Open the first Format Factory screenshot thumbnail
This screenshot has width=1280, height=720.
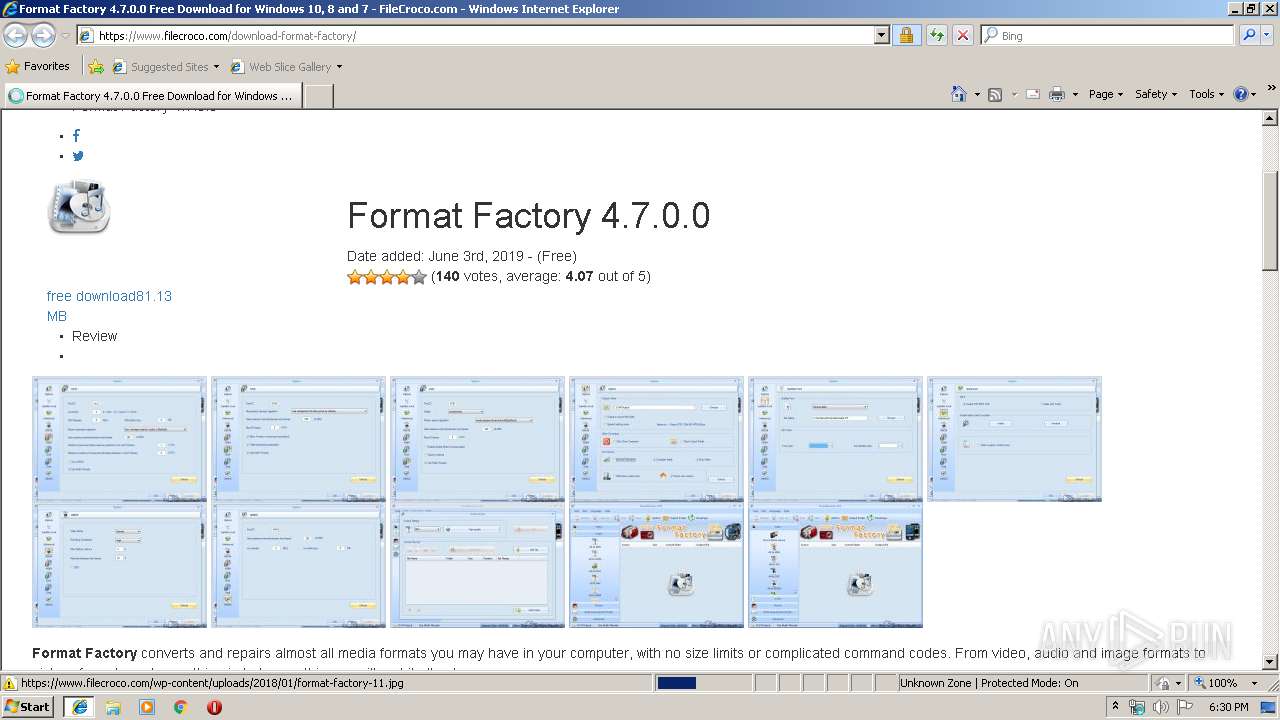tap(119, 439)
